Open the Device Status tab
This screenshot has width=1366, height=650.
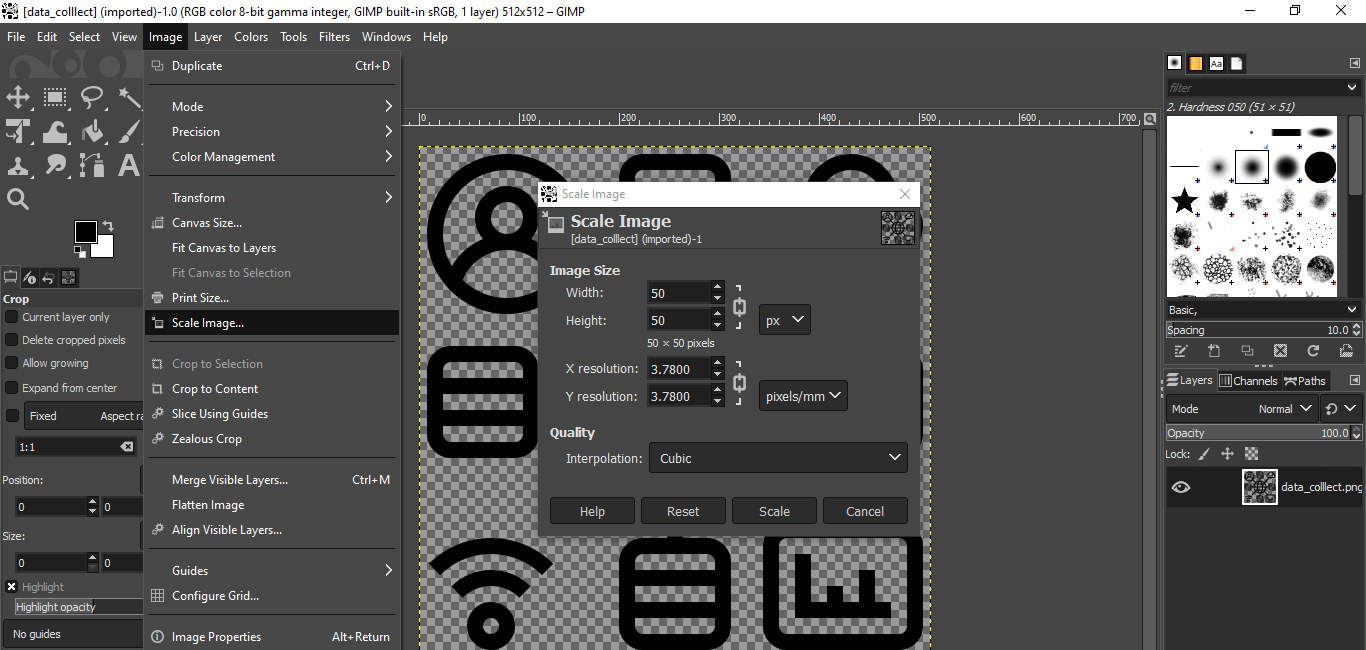[30, 277]
